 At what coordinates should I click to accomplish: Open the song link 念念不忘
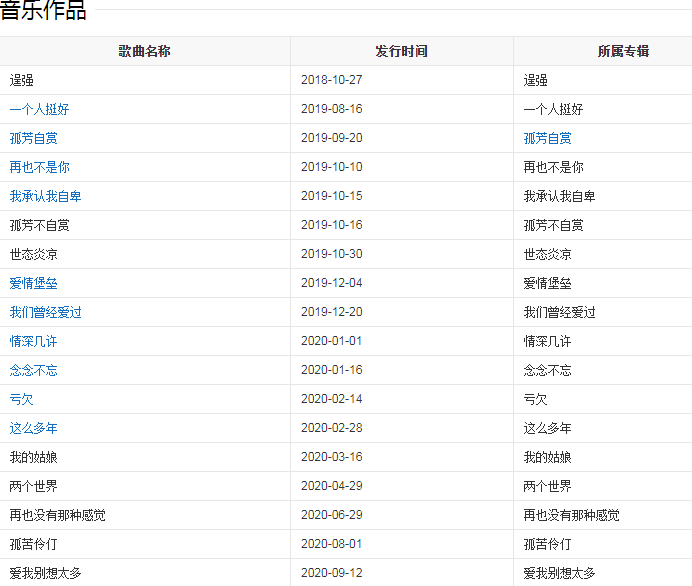[34, 370]
